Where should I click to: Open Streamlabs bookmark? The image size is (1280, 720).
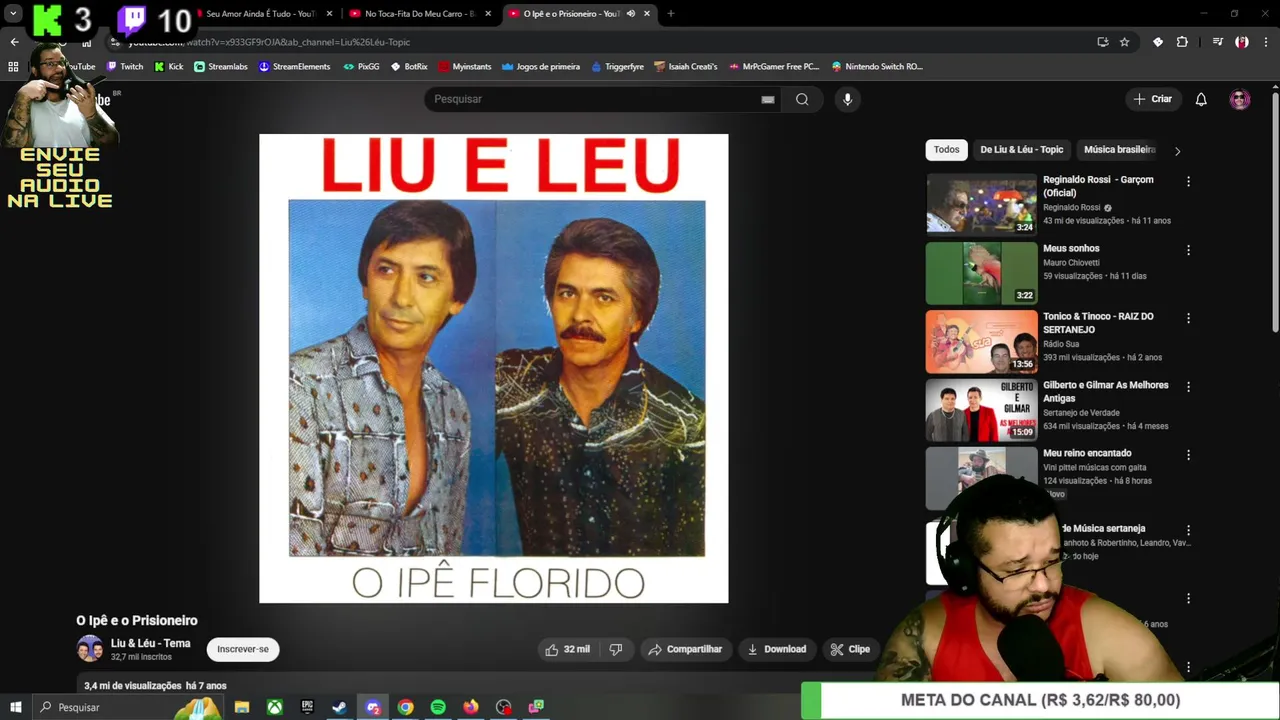(x=221, y=67)
